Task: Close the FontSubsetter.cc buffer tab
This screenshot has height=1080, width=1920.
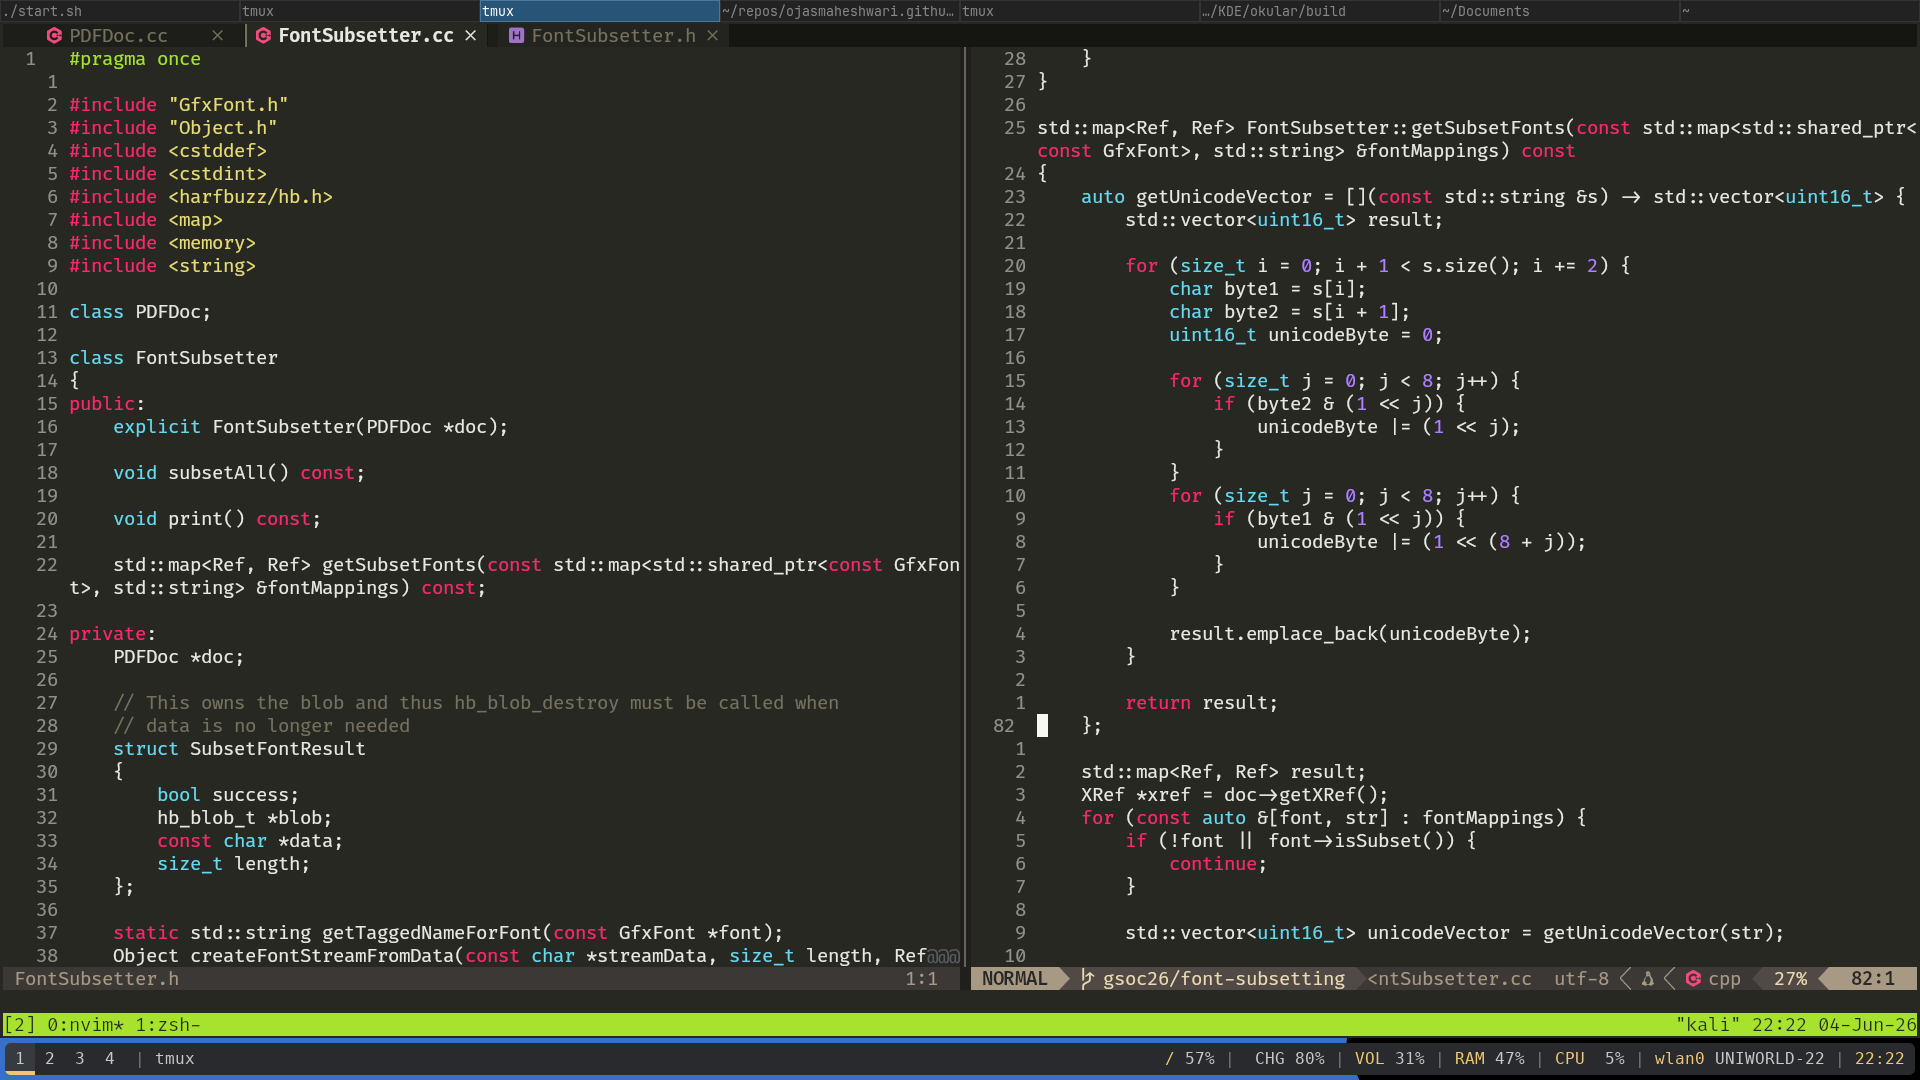Action: [x=470, y=36]
